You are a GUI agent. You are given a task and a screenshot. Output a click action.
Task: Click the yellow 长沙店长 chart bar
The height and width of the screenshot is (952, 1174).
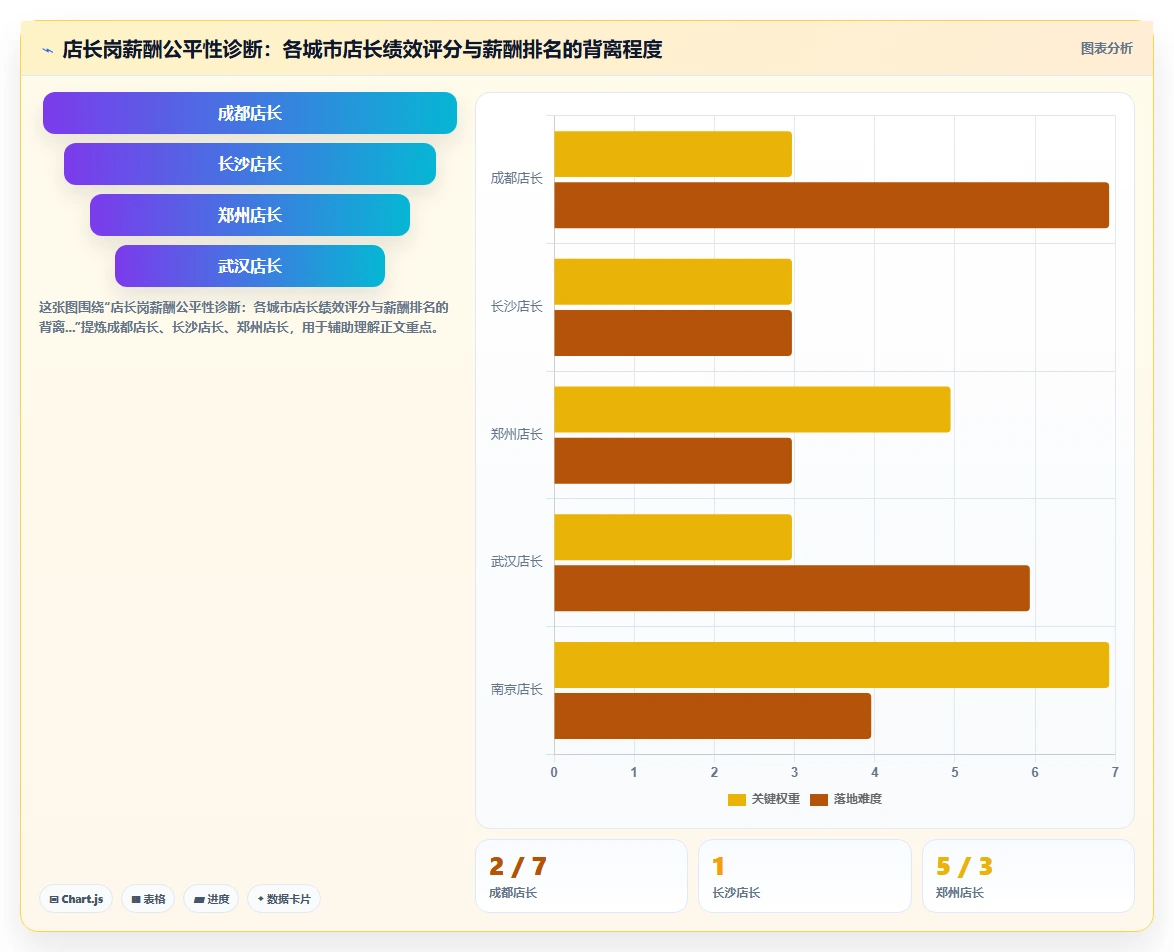point(672,282)
